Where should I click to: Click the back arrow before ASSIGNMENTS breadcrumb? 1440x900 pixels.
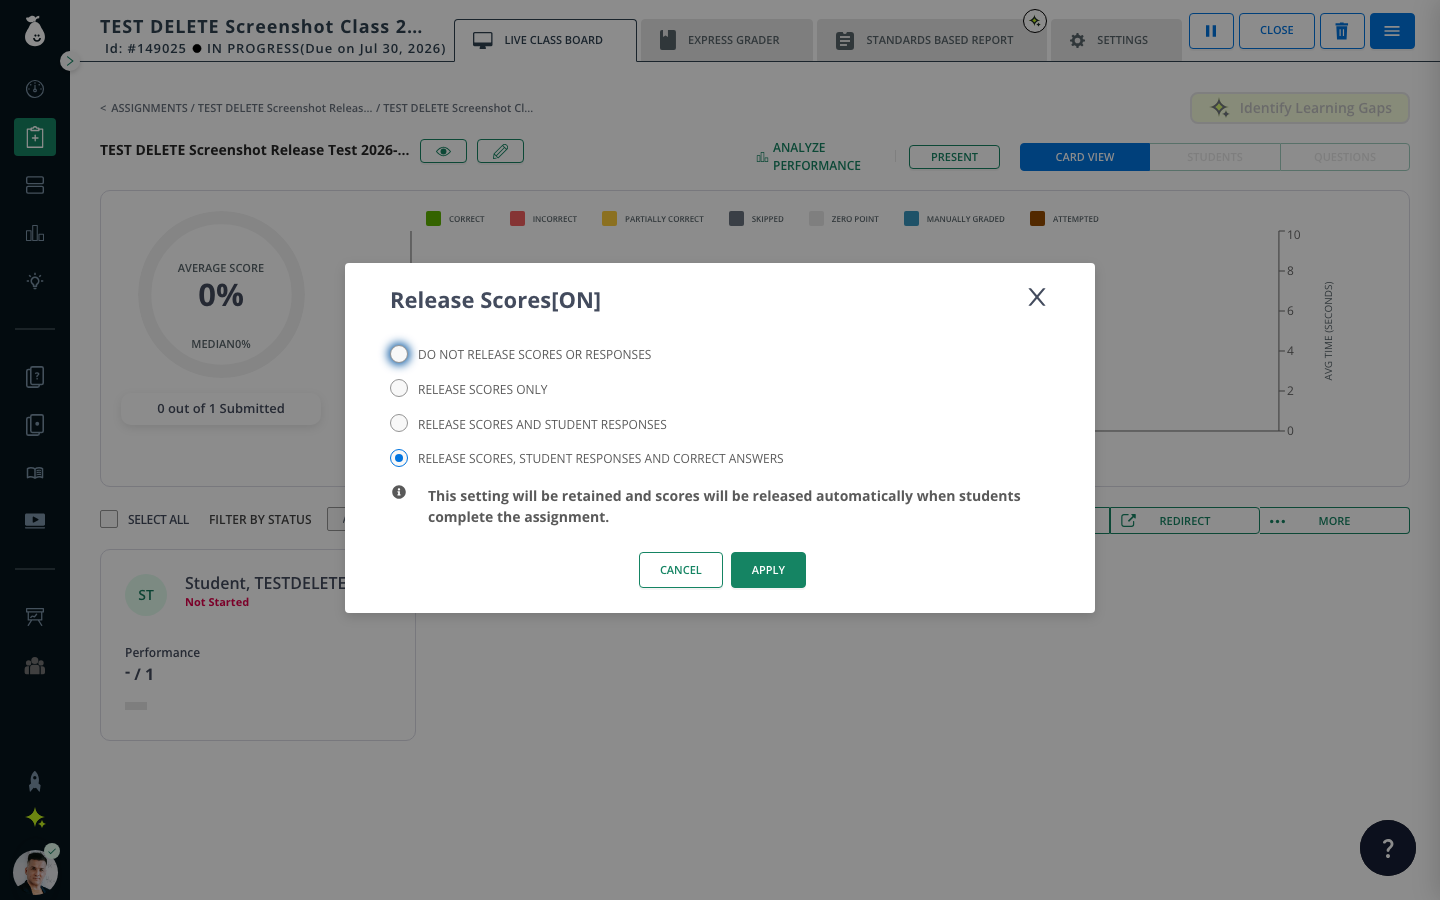103,108
